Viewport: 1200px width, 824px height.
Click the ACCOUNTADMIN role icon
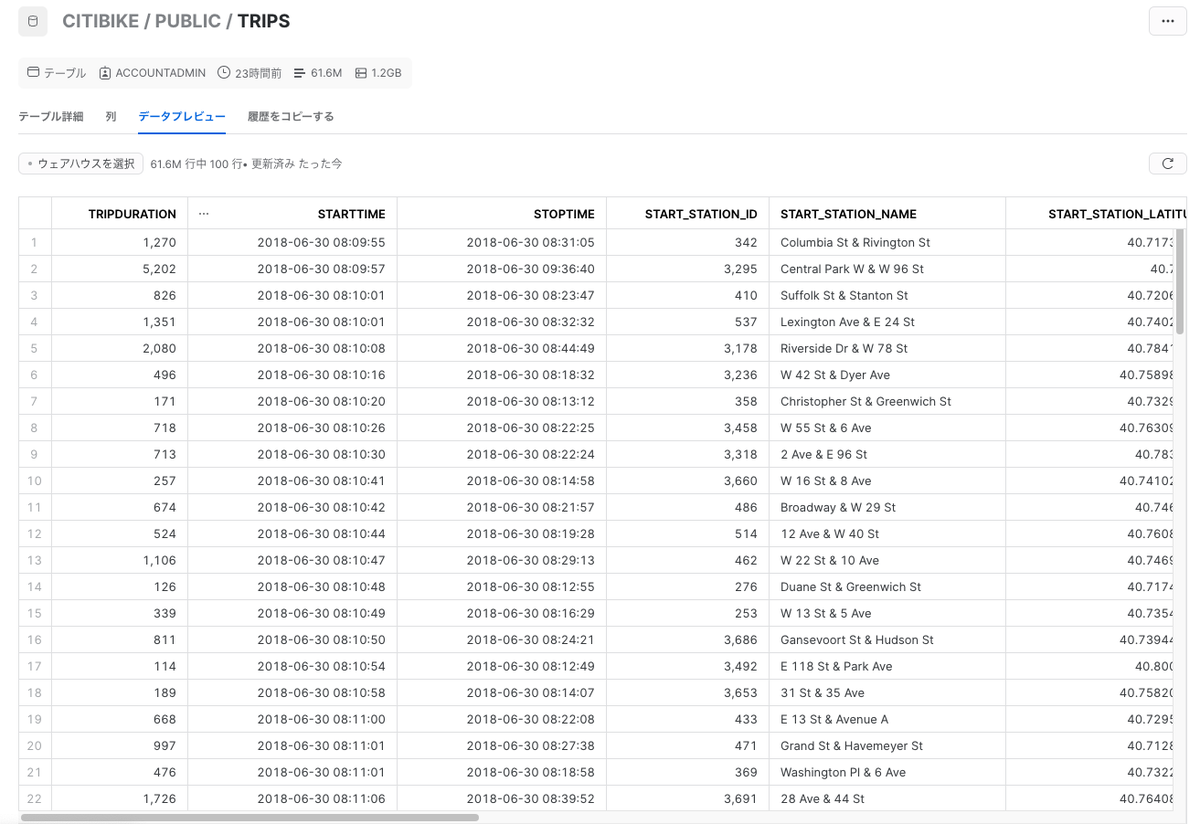point(105,73)
